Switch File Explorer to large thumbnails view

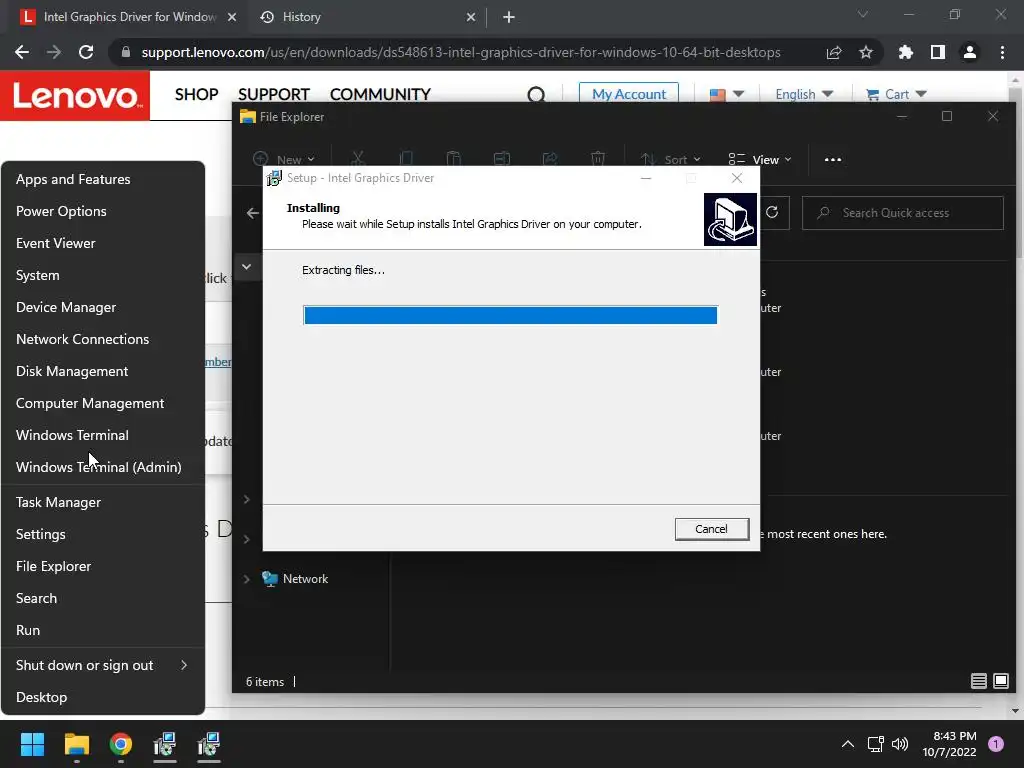click(x=1000, y=681)
